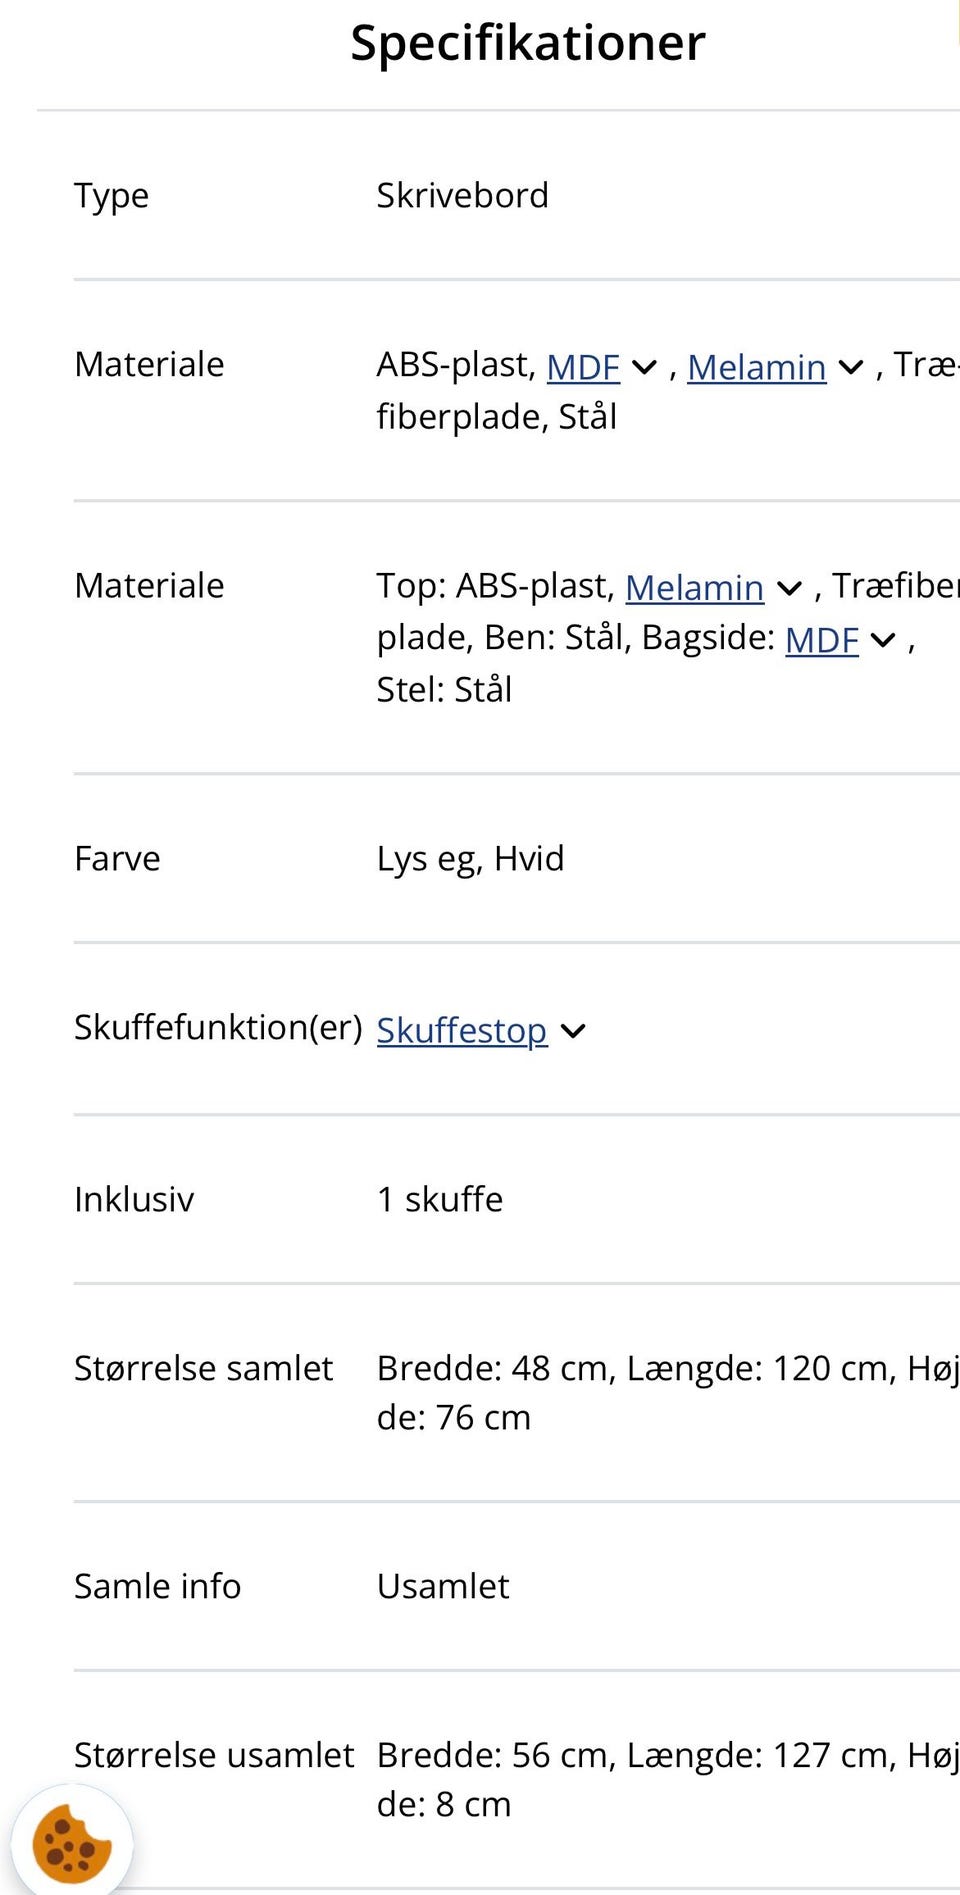Viewport: 960px width, 1895px height.
Task: Open the Skuffestop dropdown under Skuffefunktion(er)
Action: click(462, 1030)
